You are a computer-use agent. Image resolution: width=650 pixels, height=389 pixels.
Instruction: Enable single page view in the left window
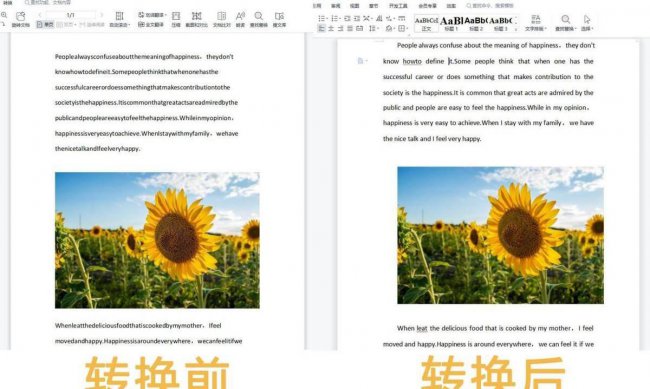[45, 24]
